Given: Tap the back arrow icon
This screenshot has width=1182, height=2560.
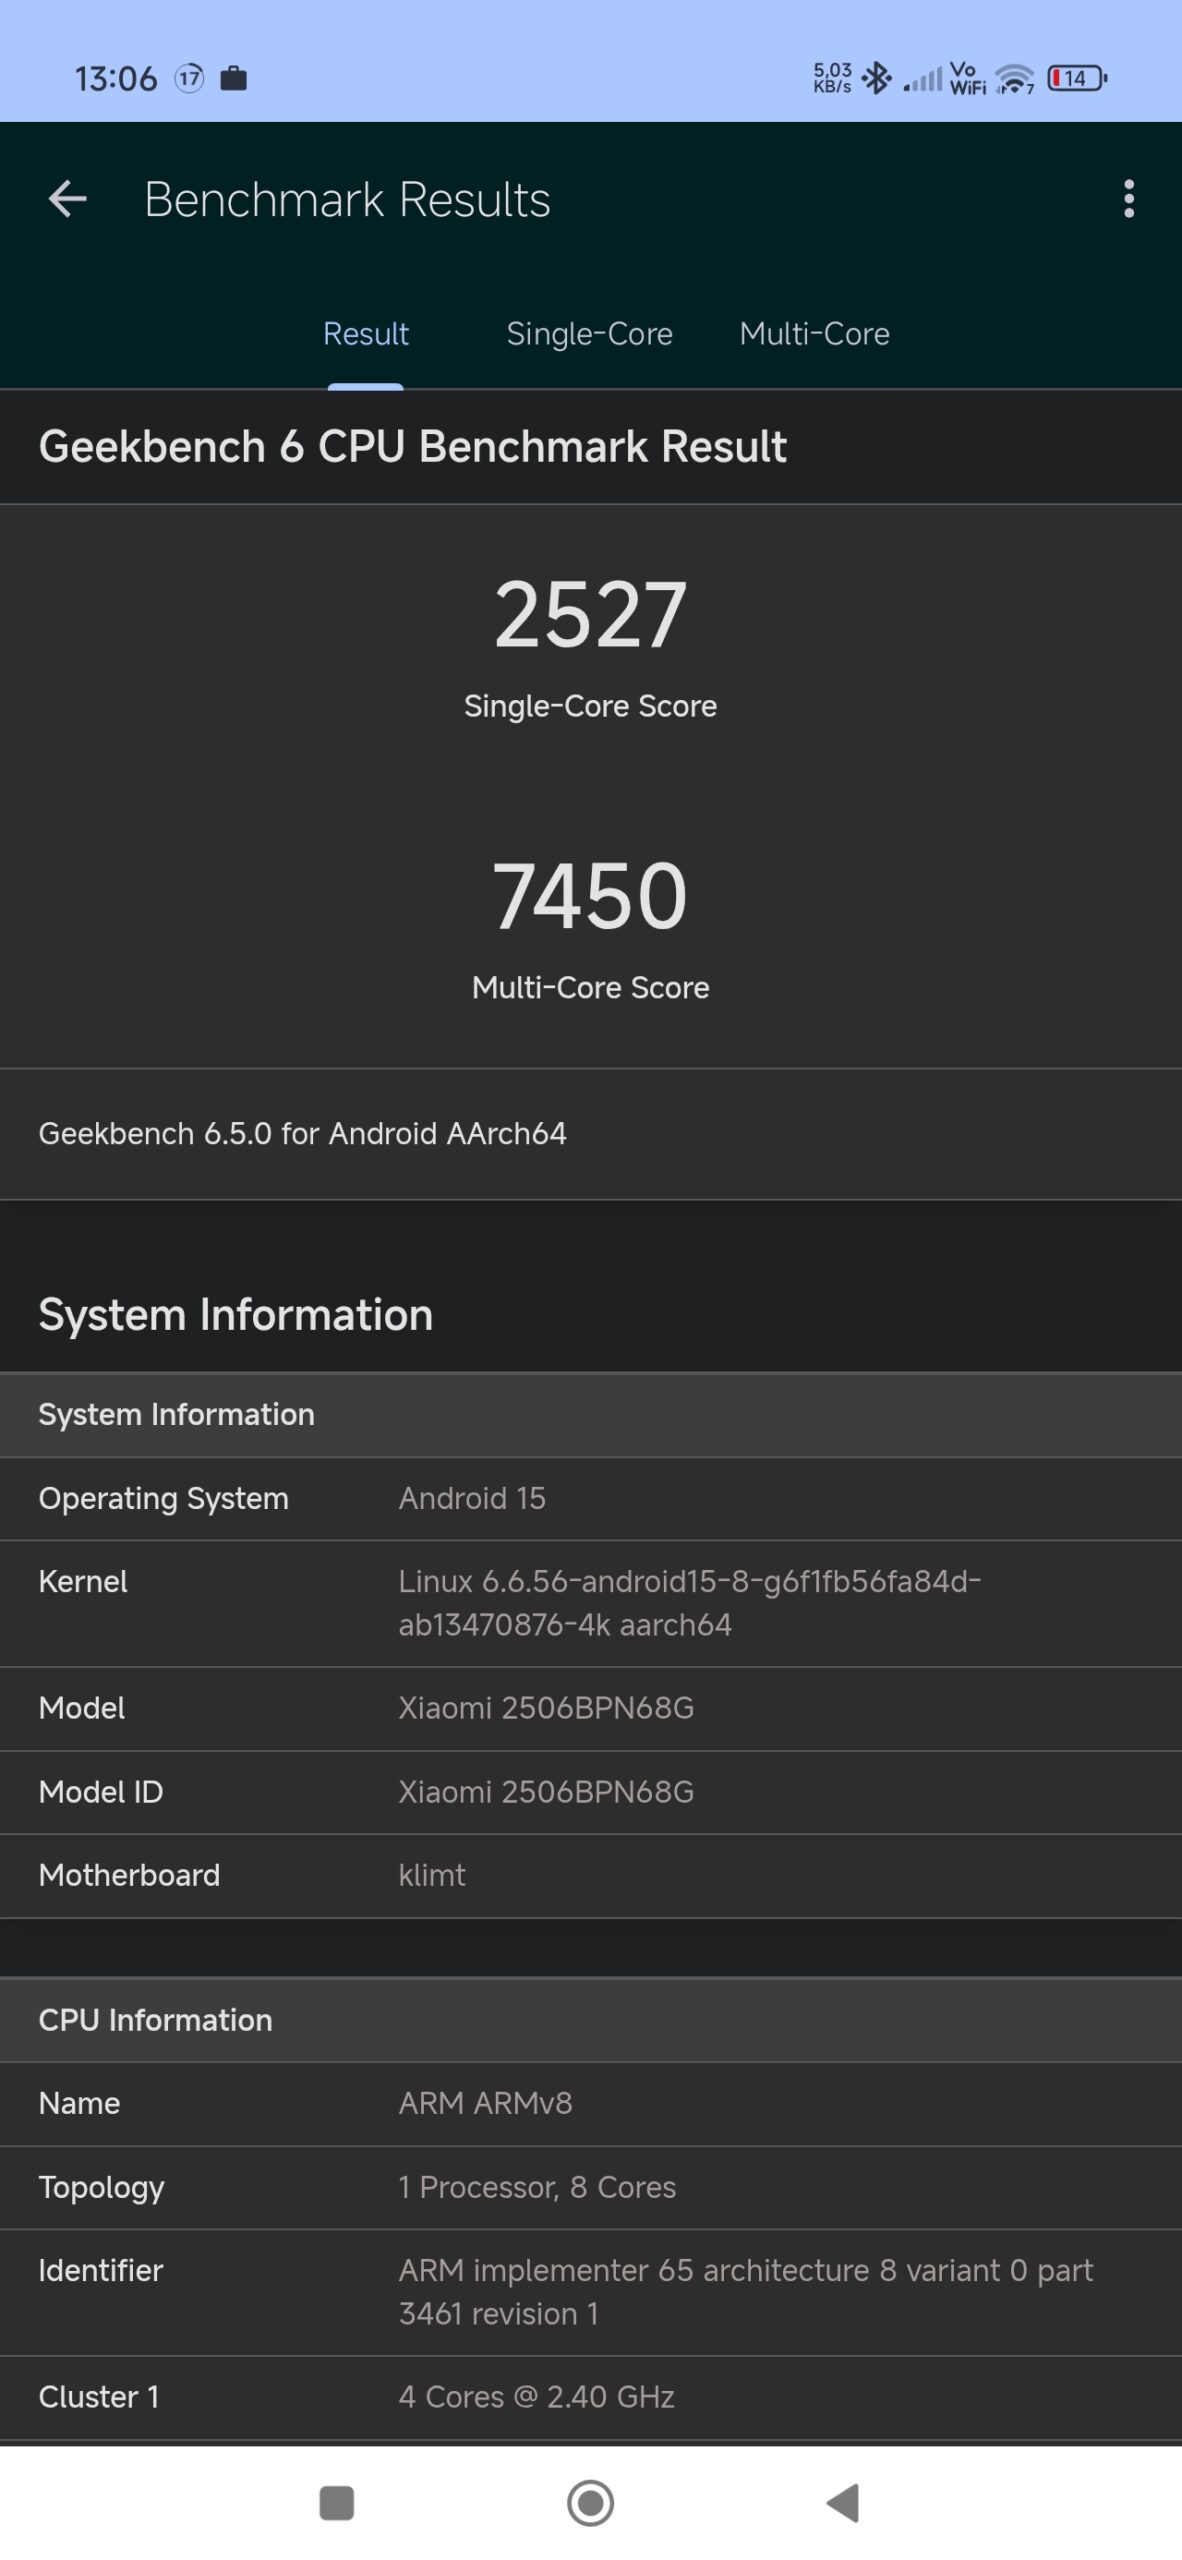Looking at the screenshot, I should tap(68, 199).
